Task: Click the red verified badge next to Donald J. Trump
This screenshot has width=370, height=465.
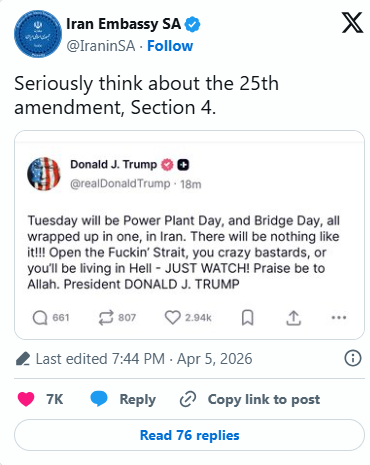Action: click(x=167, y=165)
